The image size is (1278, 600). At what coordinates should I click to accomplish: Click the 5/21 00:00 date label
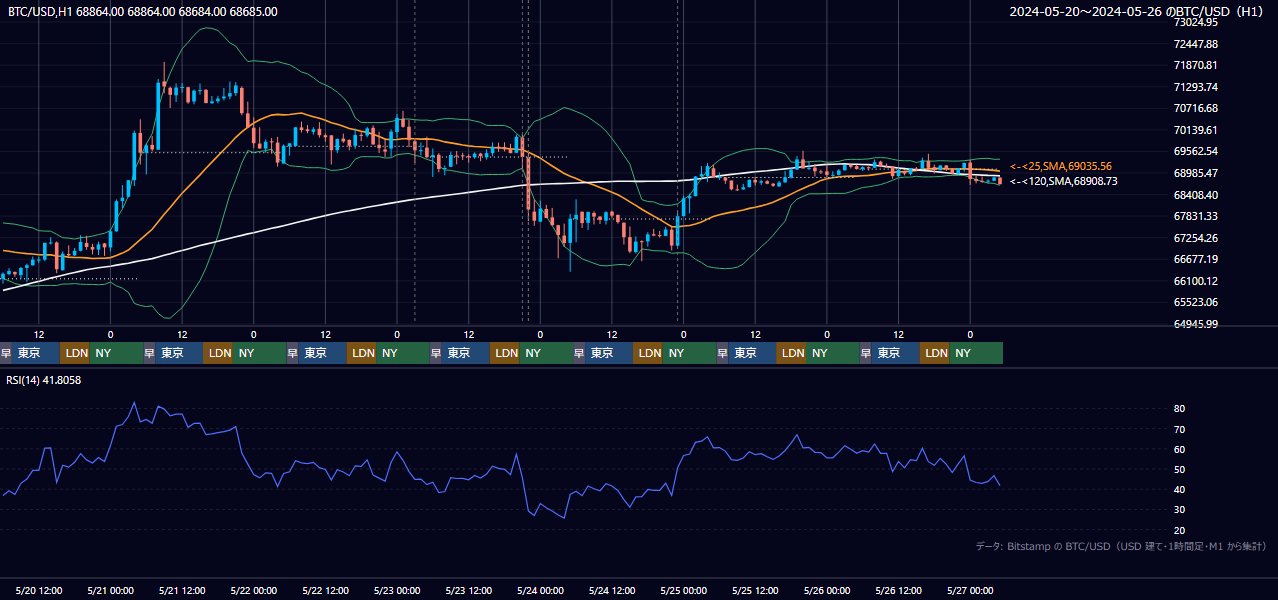(x=110, y=590)
